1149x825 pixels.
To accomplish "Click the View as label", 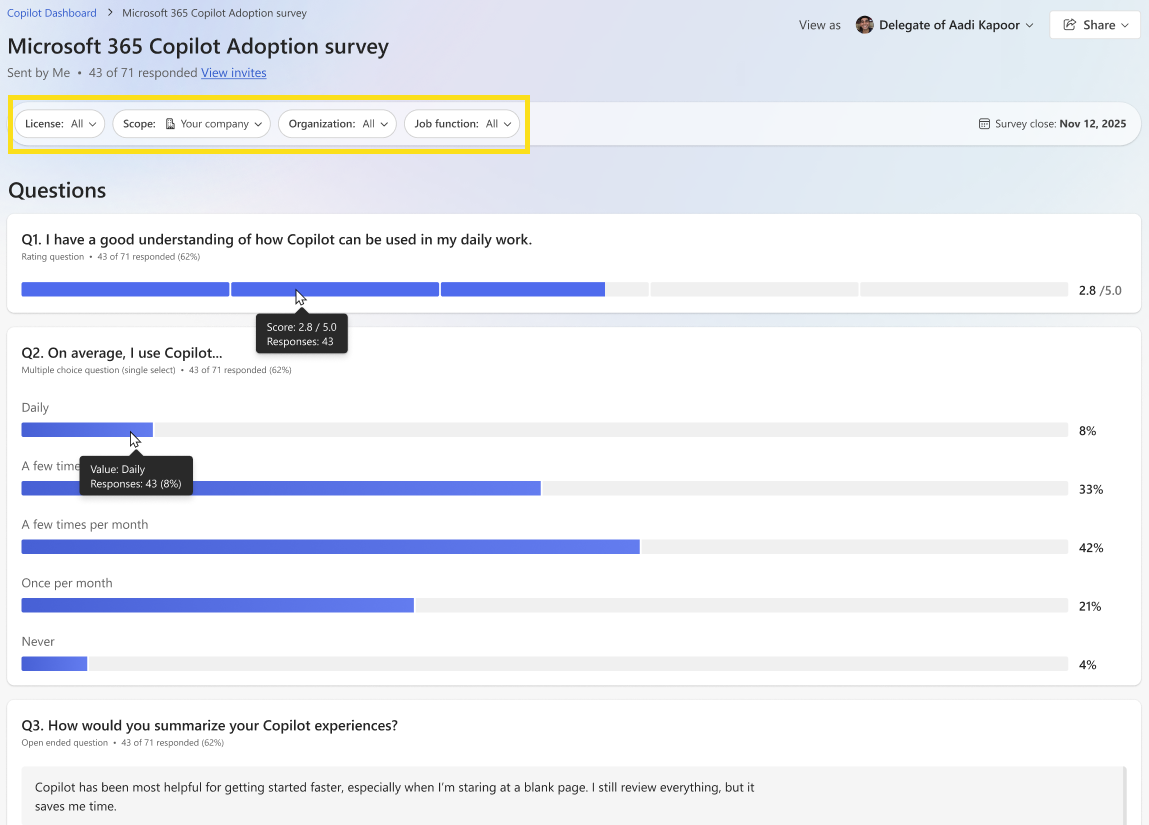I will click(820, 25).
